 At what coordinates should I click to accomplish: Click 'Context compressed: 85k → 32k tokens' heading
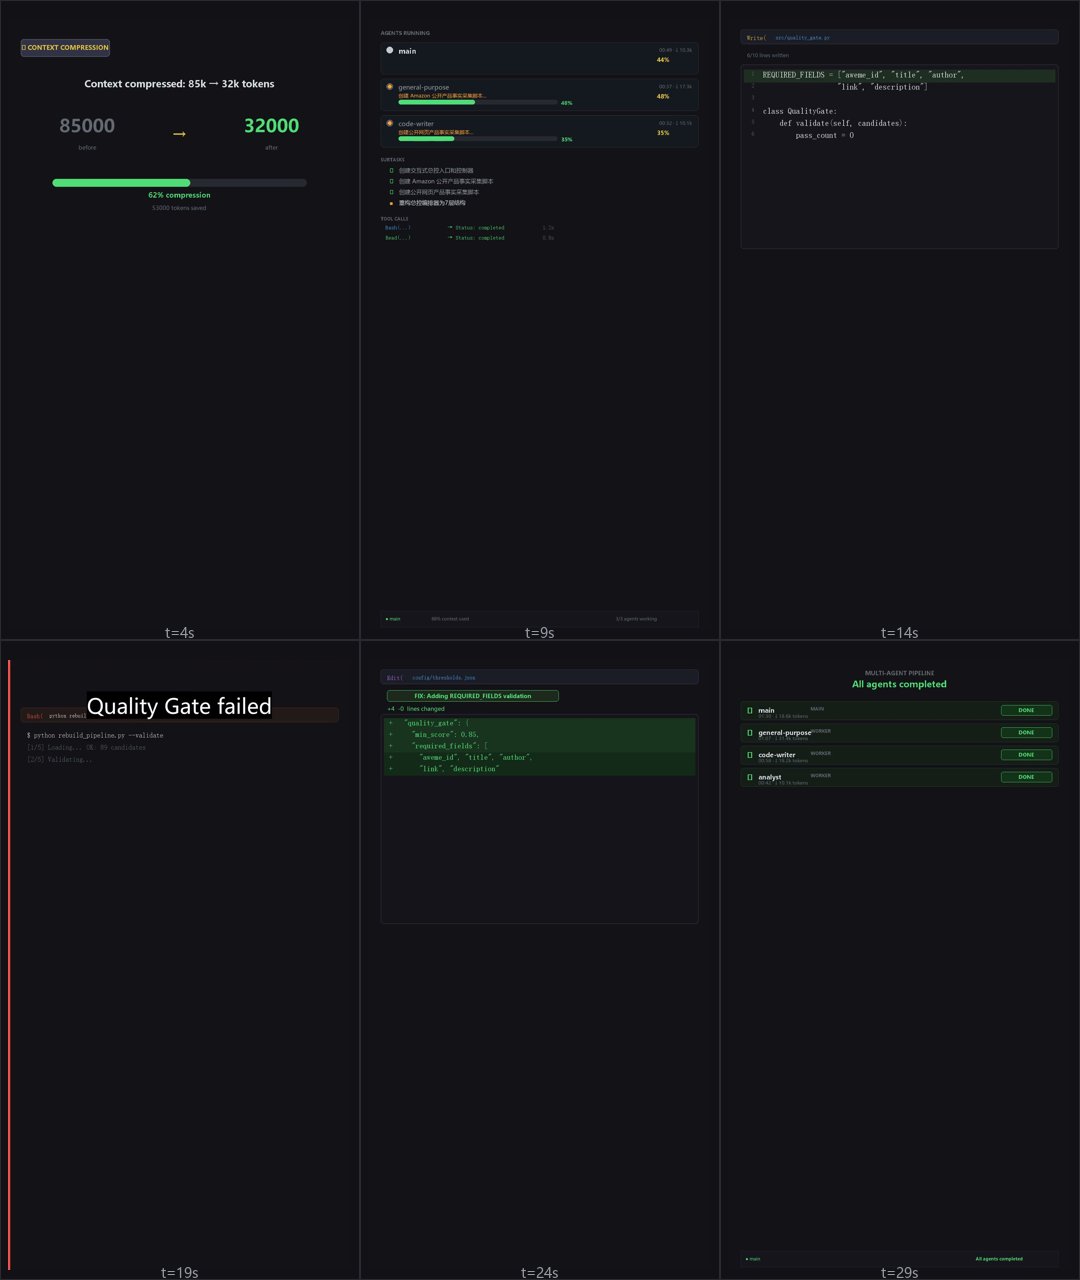pyautogui.click(x=179, y=84)
